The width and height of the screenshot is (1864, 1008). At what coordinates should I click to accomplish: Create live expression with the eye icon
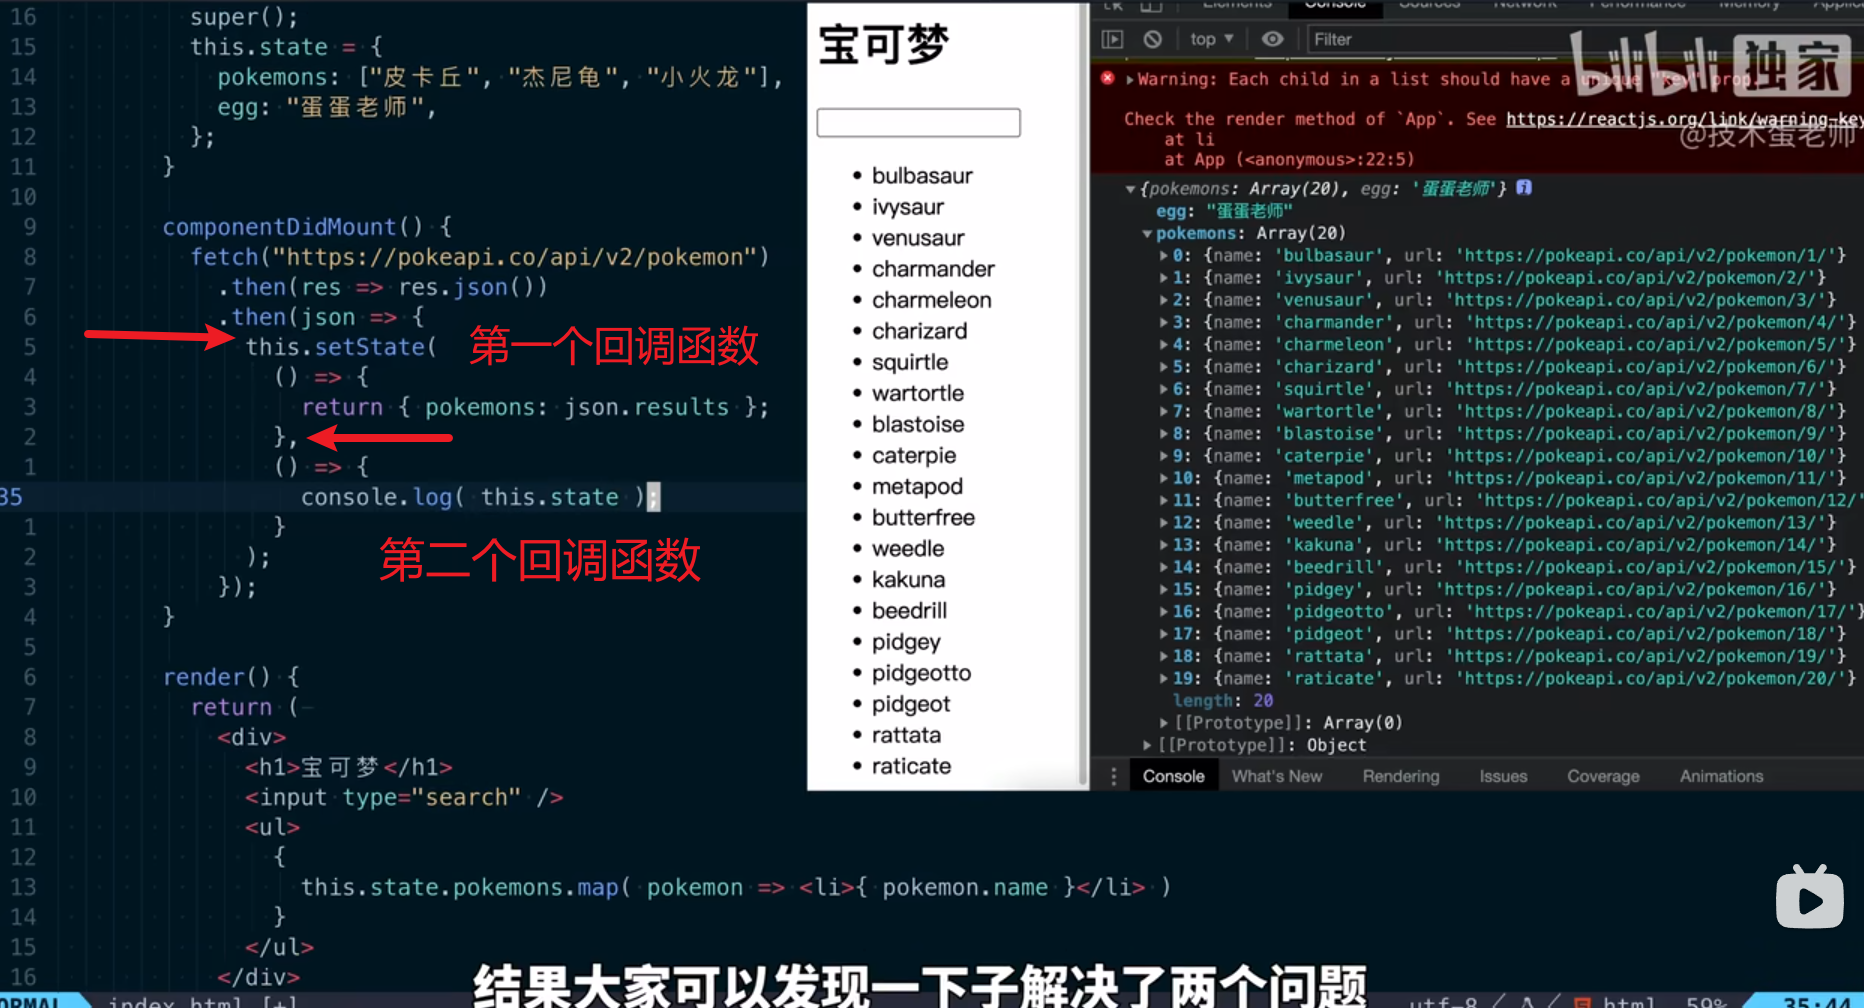(x=1272, y=39)
